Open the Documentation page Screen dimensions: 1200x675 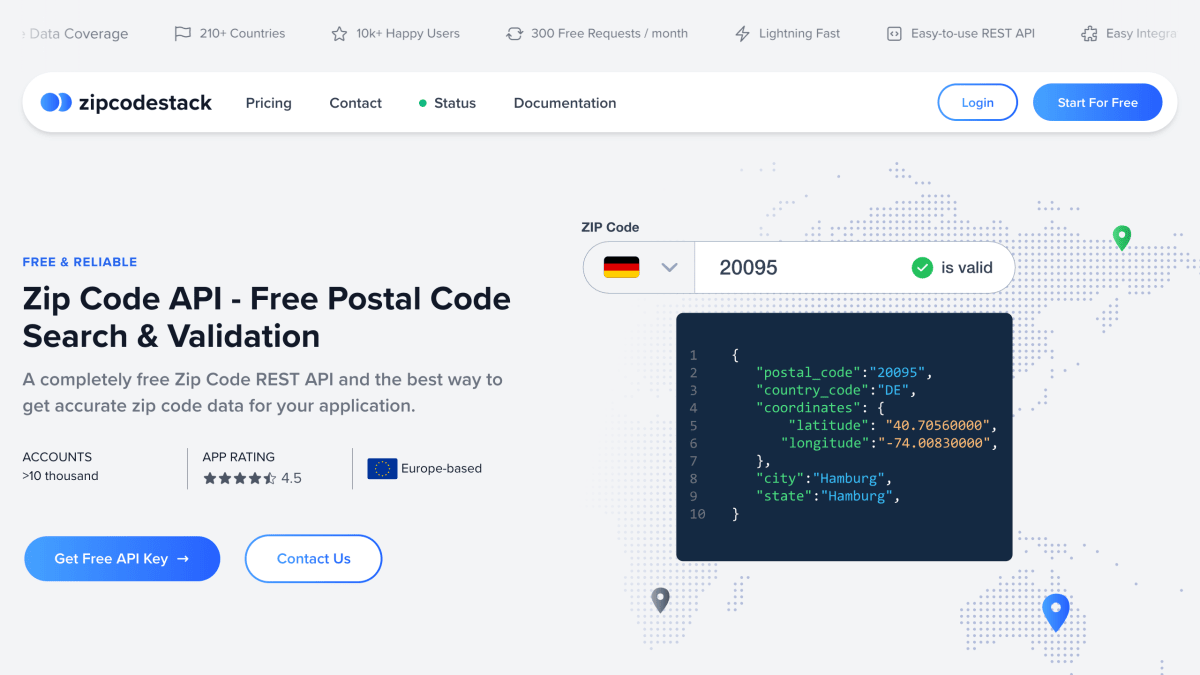(565, 103)
